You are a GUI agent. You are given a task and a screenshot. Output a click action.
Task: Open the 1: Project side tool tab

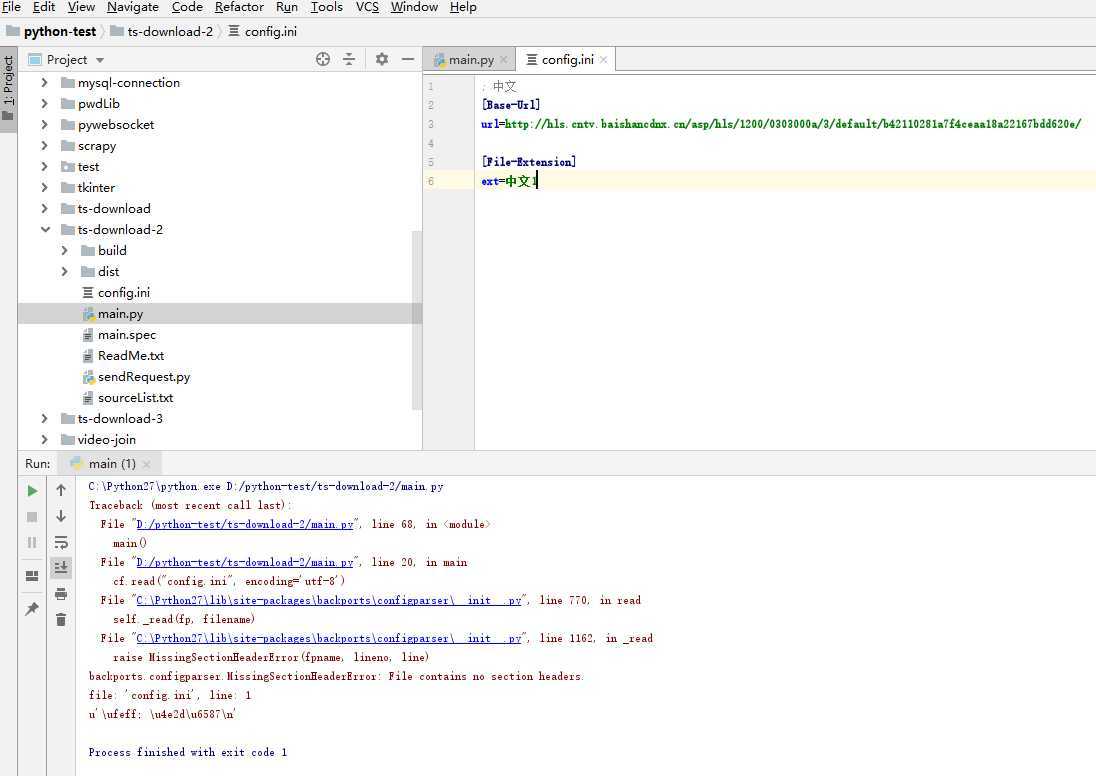(x=8, y=87)
